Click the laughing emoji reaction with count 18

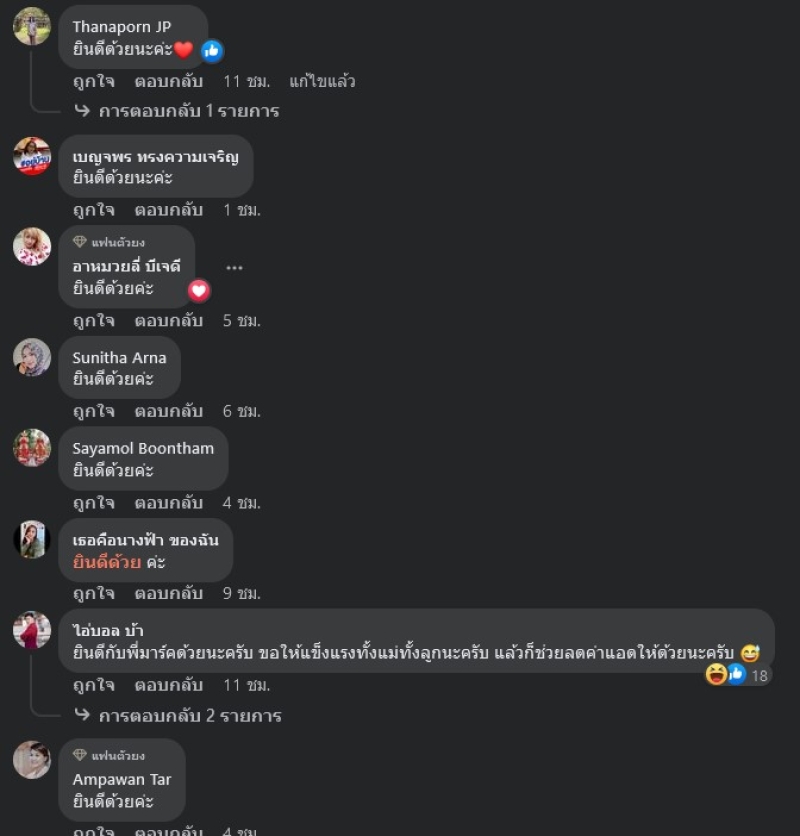716,674
